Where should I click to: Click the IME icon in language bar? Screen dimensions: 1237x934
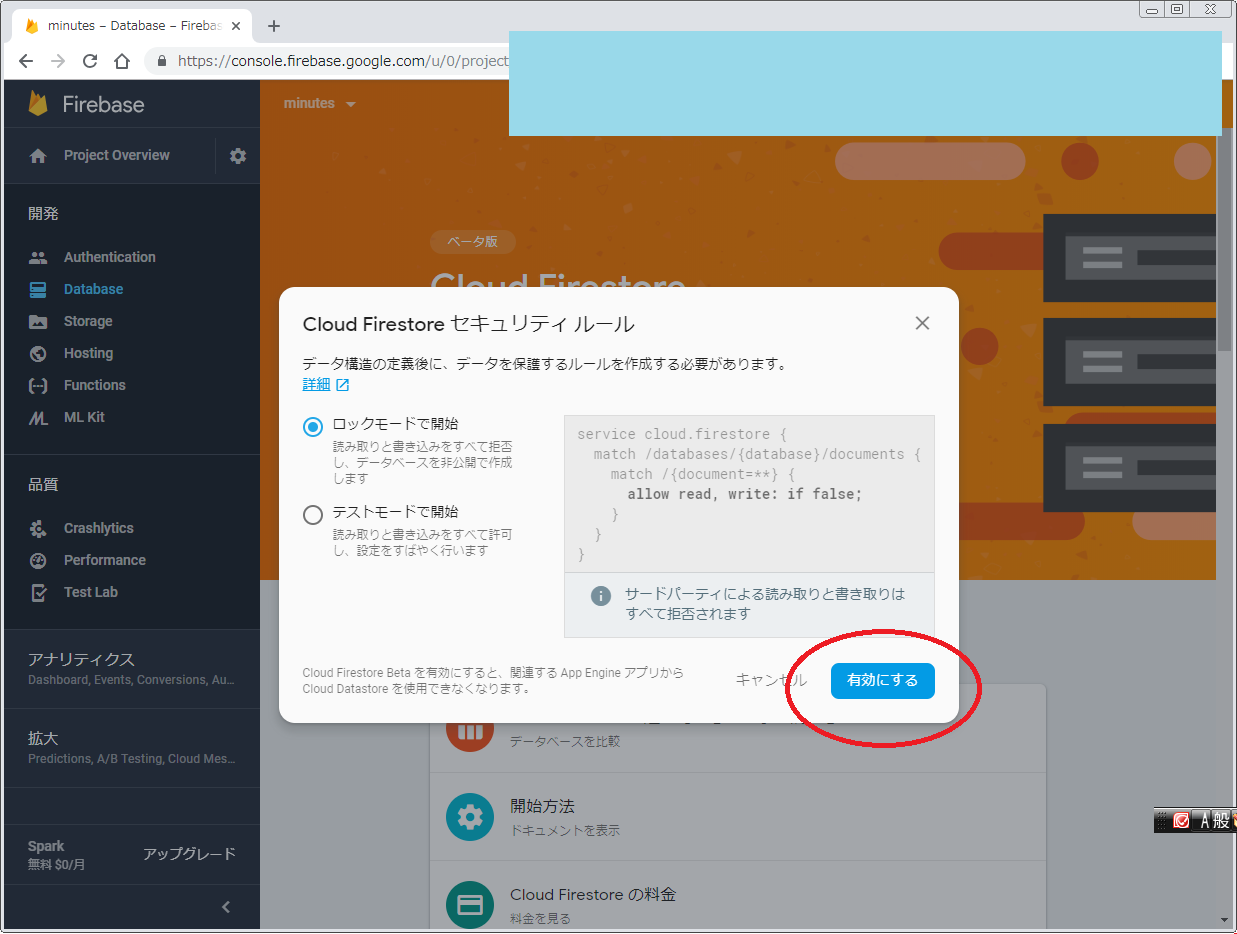(1181, 820)
